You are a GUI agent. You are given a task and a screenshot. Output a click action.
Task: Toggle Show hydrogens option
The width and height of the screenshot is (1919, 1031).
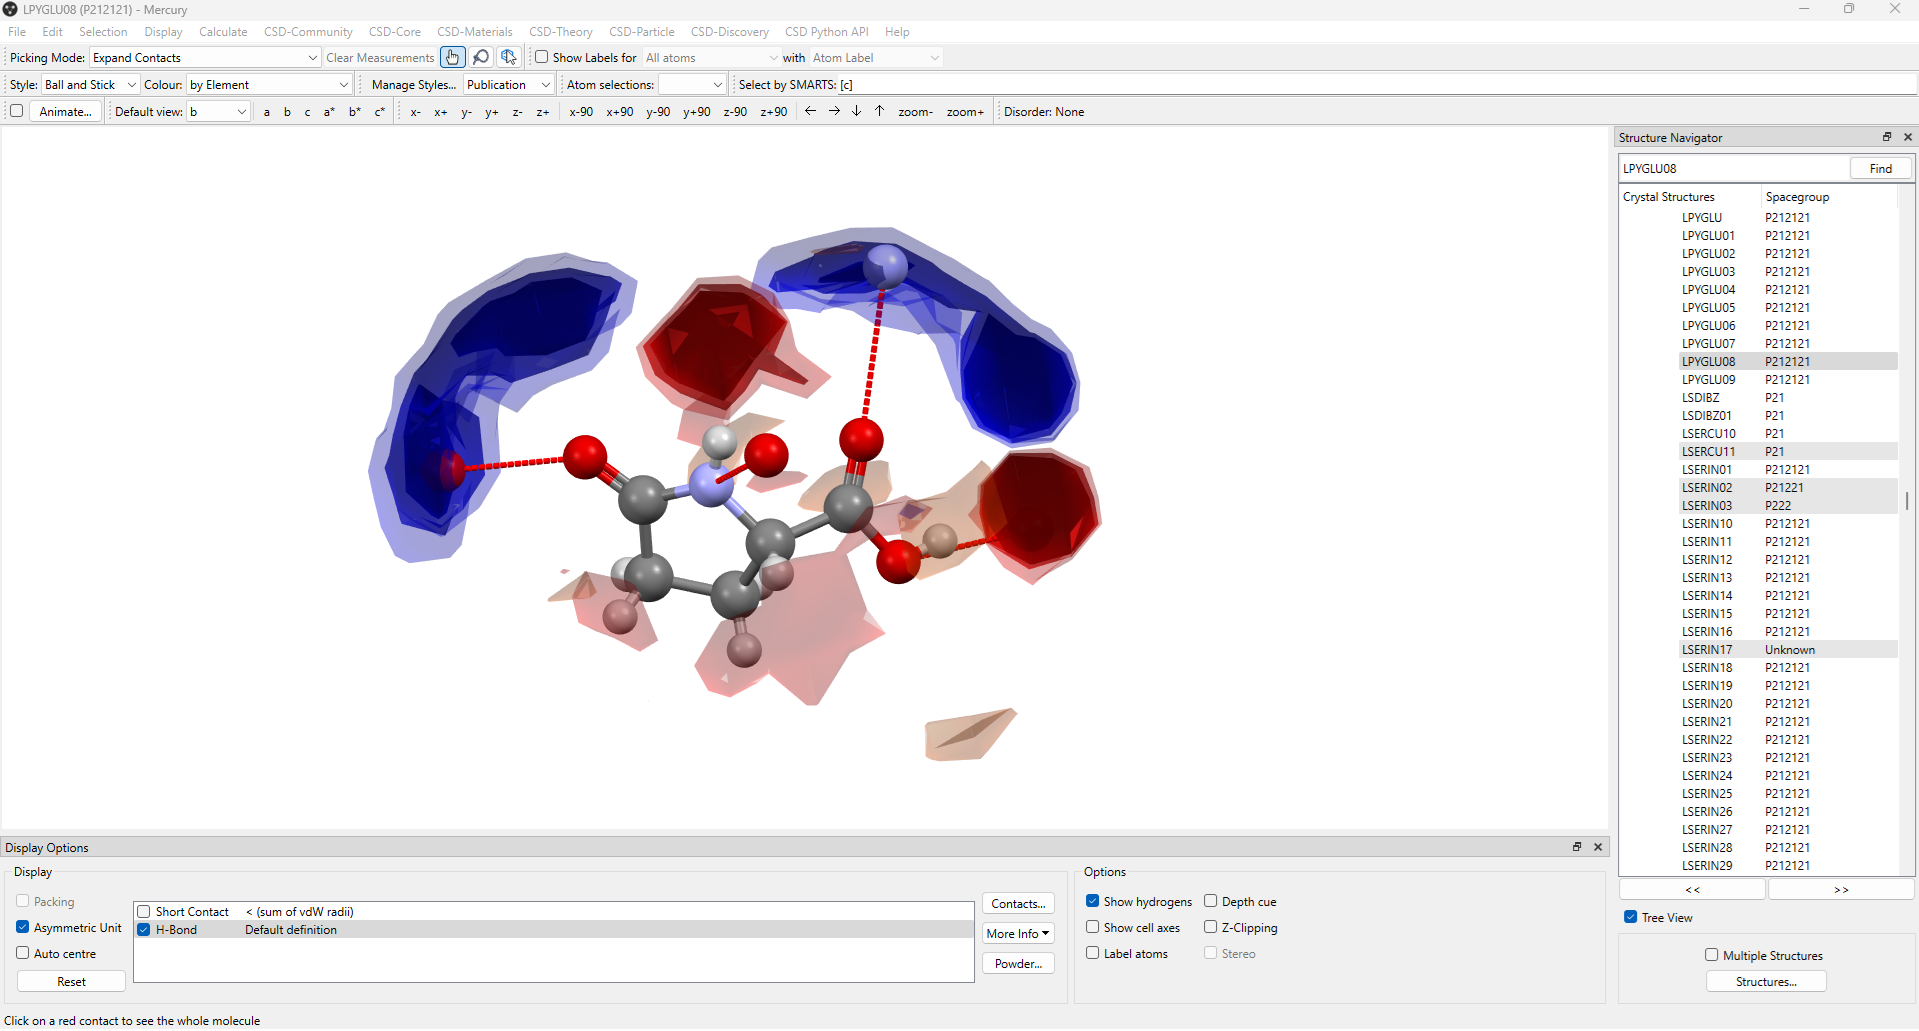point(1093,901)
